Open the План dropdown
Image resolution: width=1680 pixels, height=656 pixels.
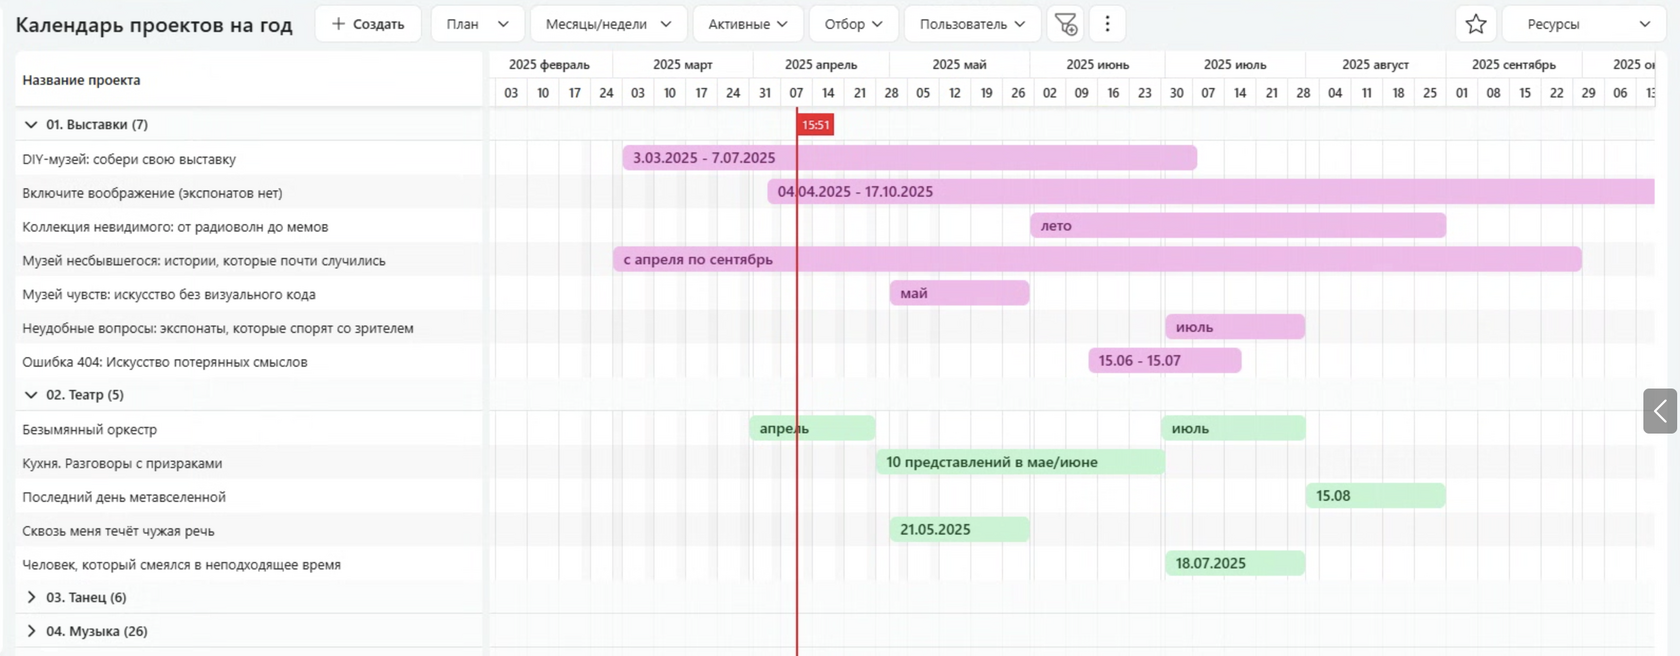(478, 24)
